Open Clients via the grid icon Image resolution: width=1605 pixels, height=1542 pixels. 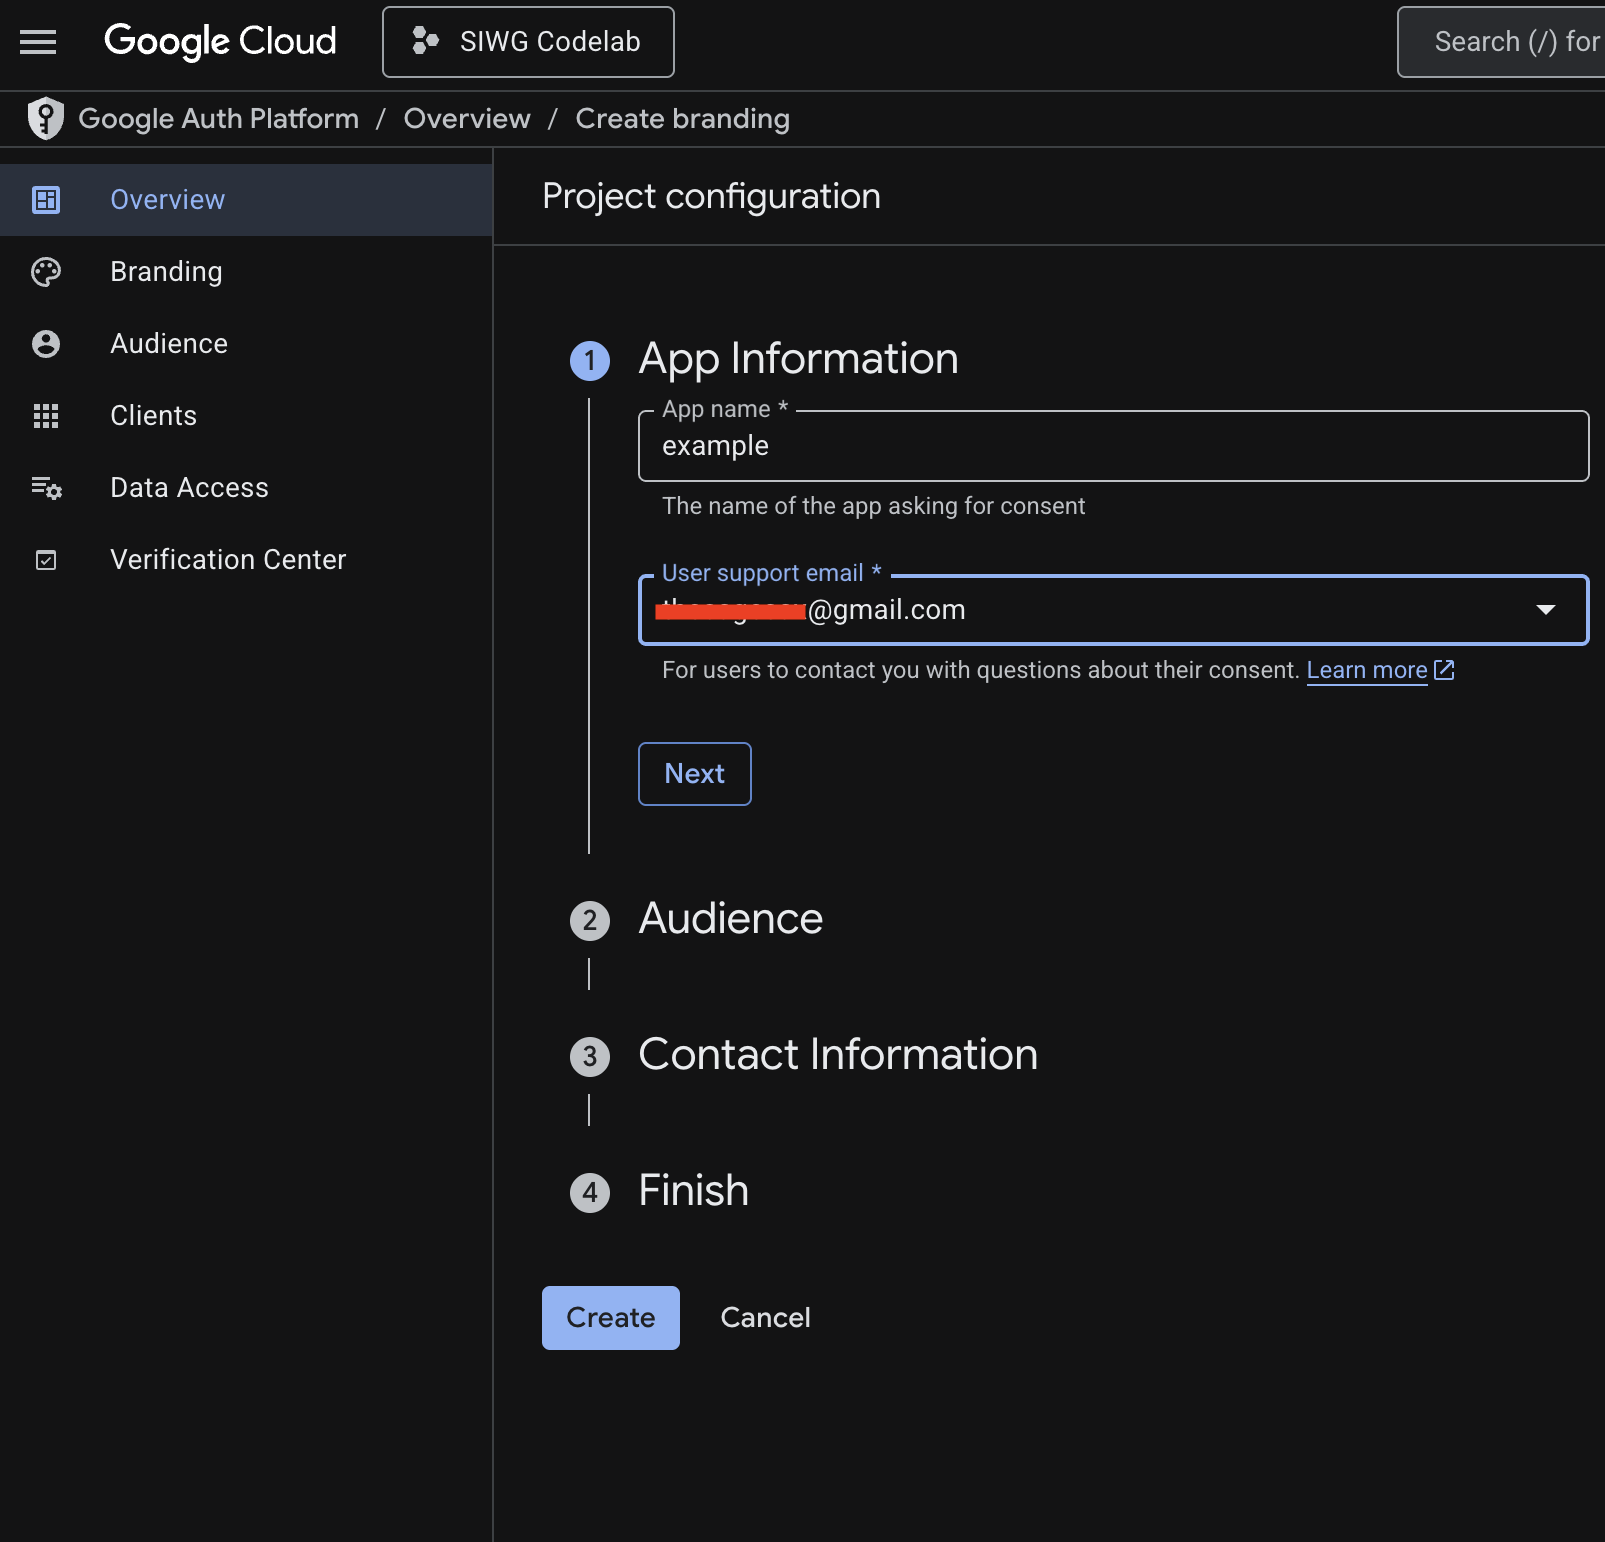[x=46, y=416]
